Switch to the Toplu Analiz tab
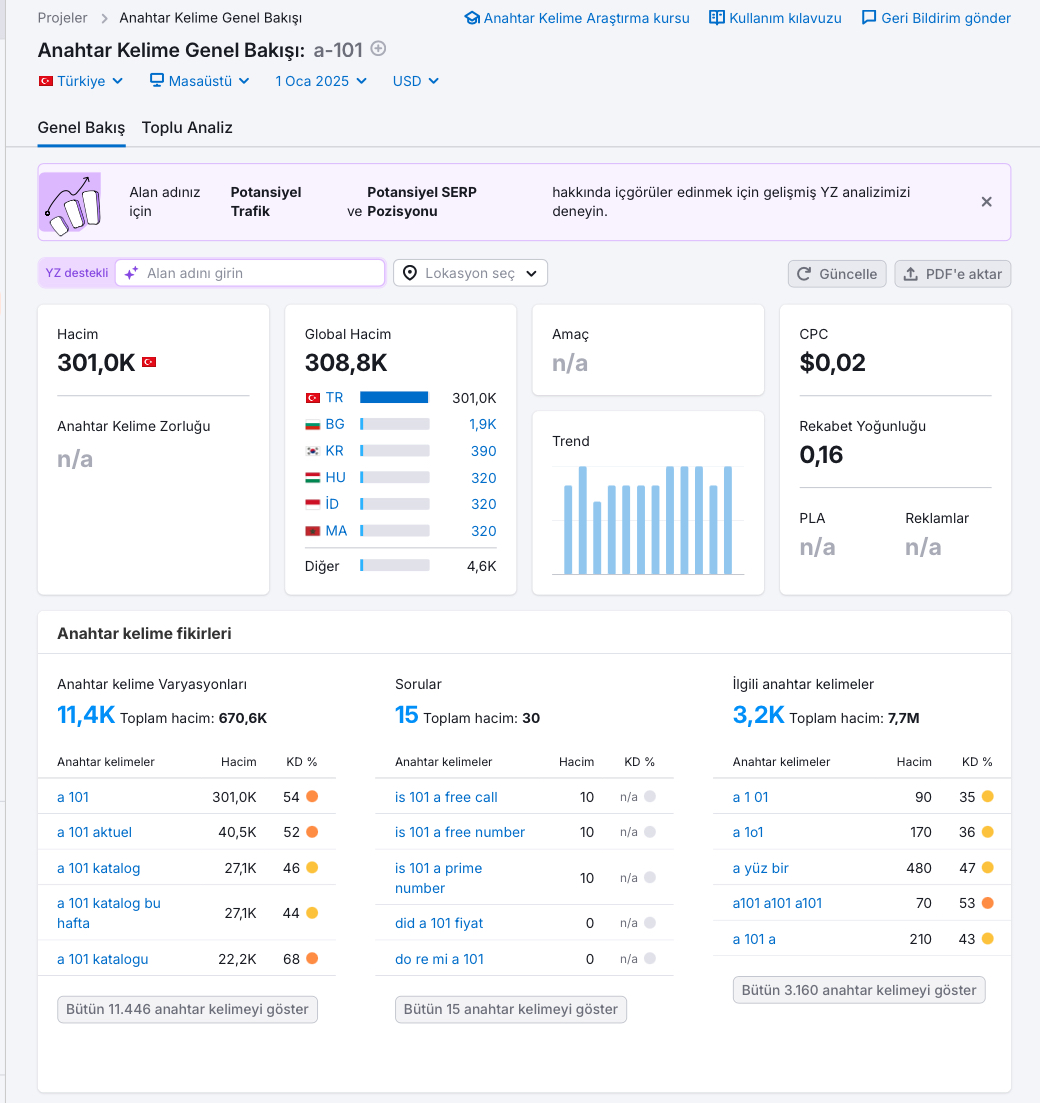1043x1103 pixels. [x=187, y=128]
